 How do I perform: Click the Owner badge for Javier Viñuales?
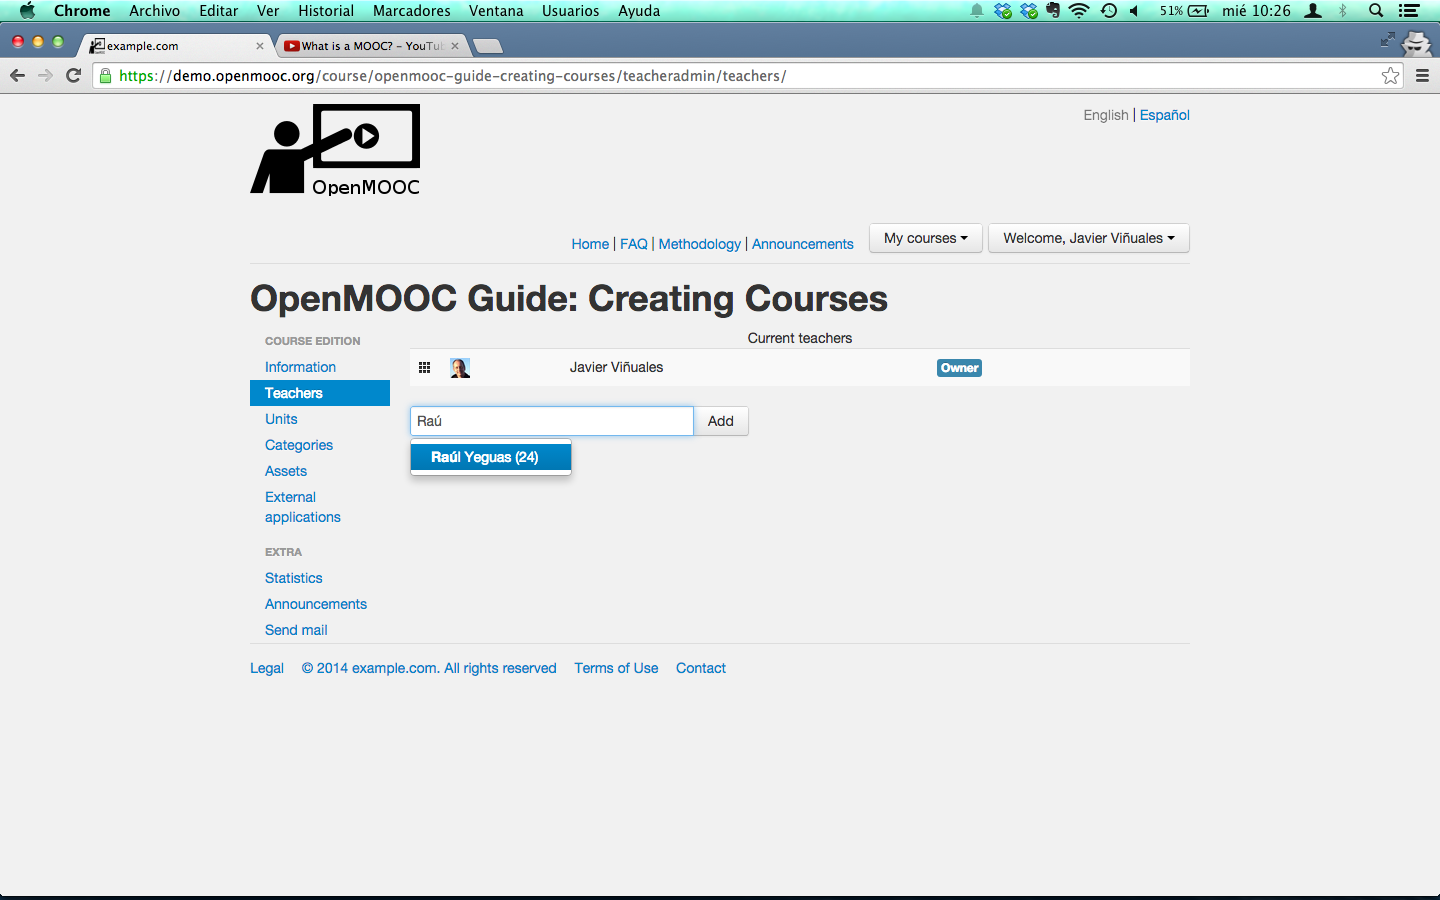(x=960, y=368)
